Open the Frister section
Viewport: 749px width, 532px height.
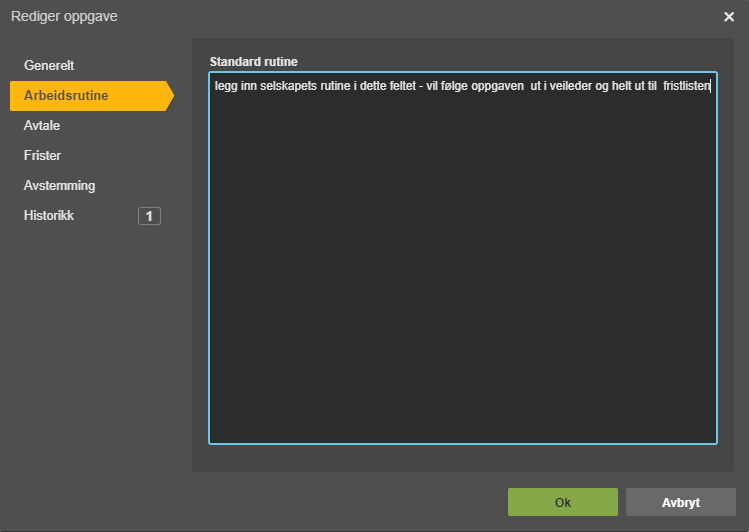(43, 156)
